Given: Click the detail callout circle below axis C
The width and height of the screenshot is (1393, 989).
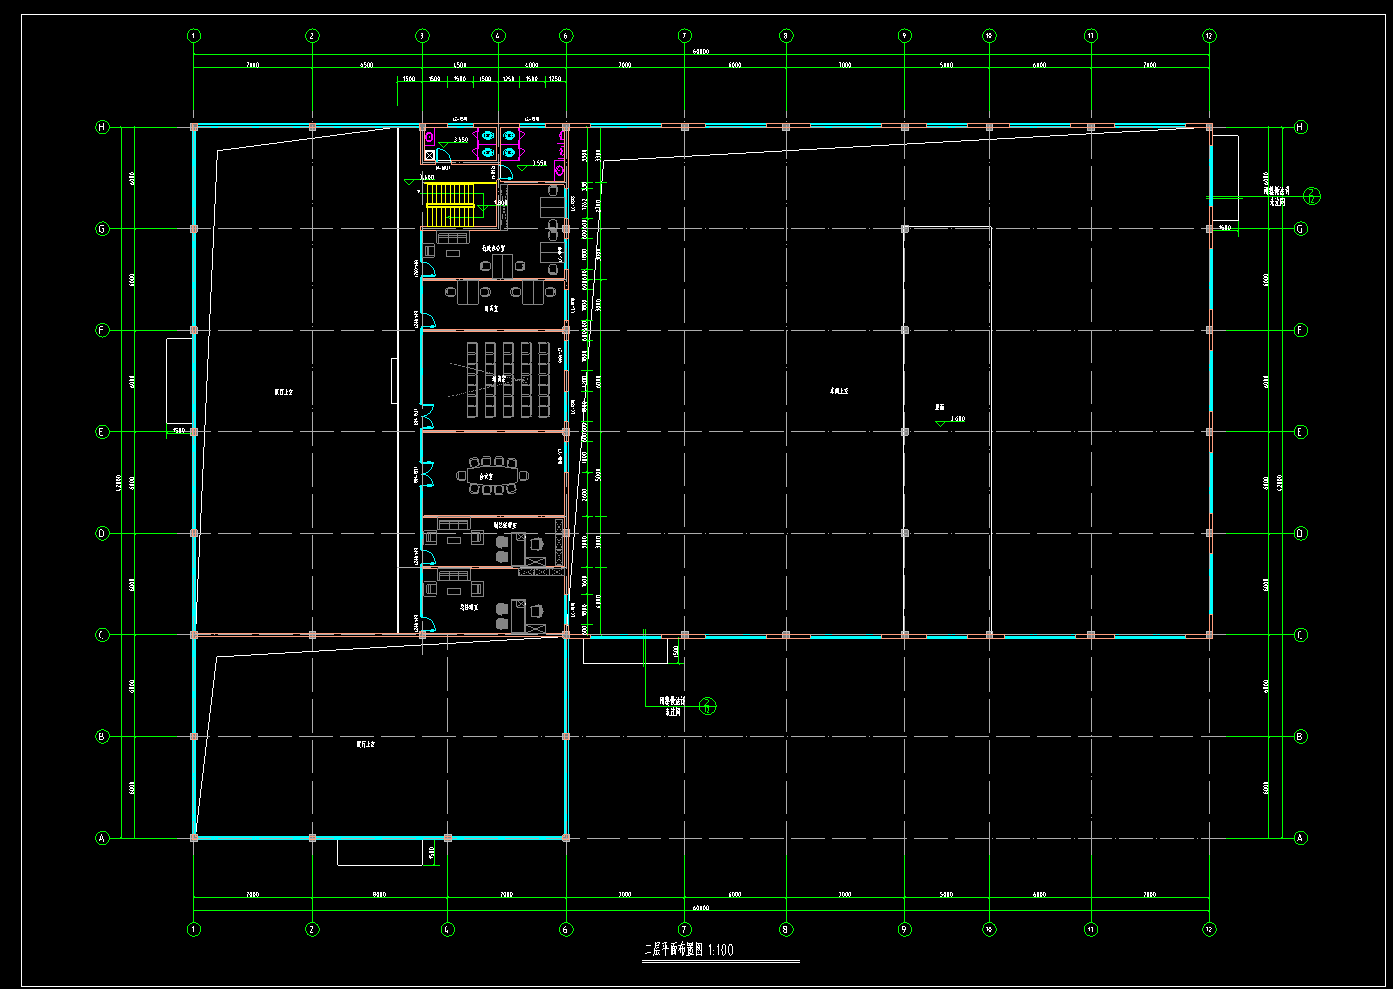Looking at the screenshot, I should (708, 706).
